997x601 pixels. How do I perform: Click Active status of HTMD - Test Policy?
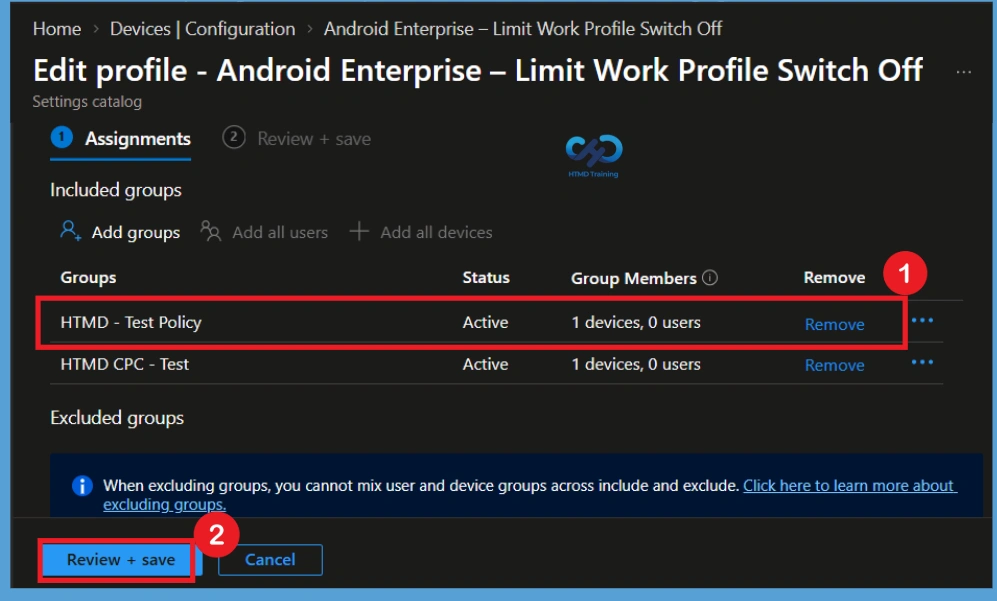(x=485, y=322)
